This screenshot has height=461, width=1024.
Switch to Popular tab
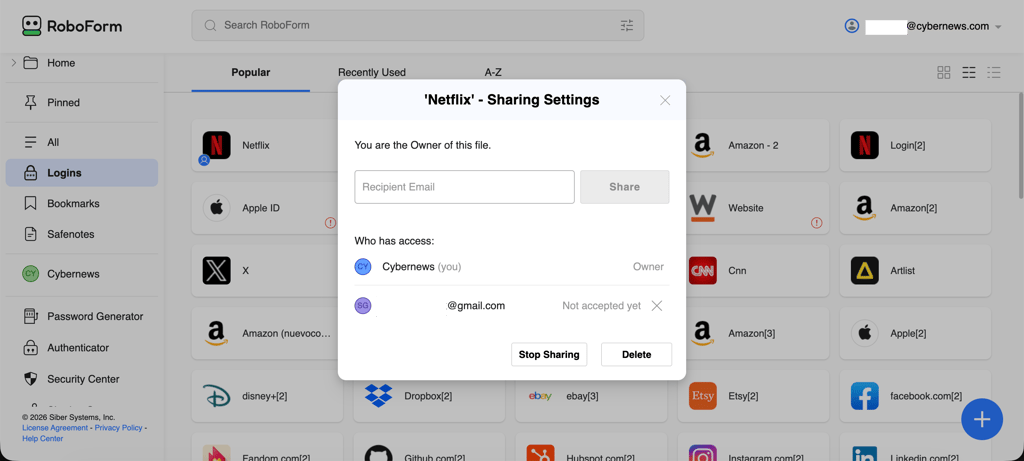(x=251, y=72)
